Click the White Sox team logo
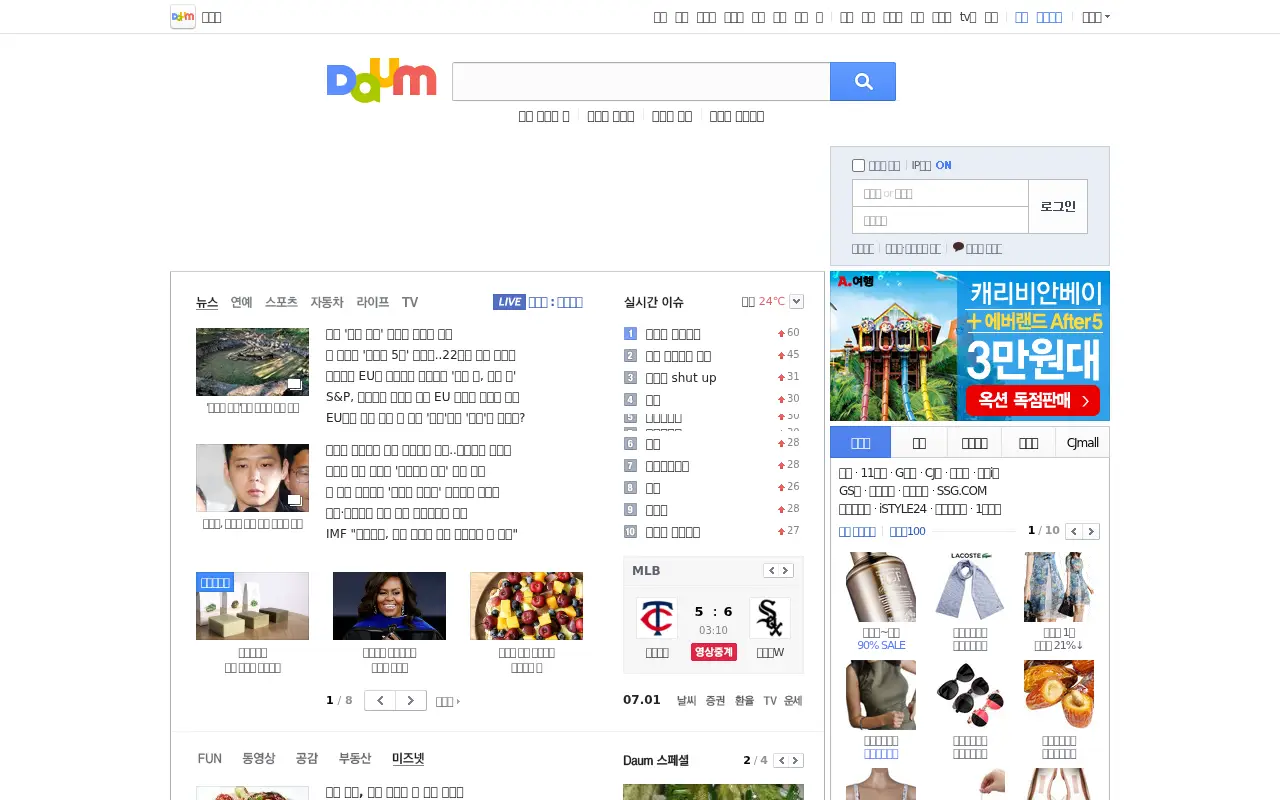The height and width of the screenshot is (800, 1280). tap(770, 618)
